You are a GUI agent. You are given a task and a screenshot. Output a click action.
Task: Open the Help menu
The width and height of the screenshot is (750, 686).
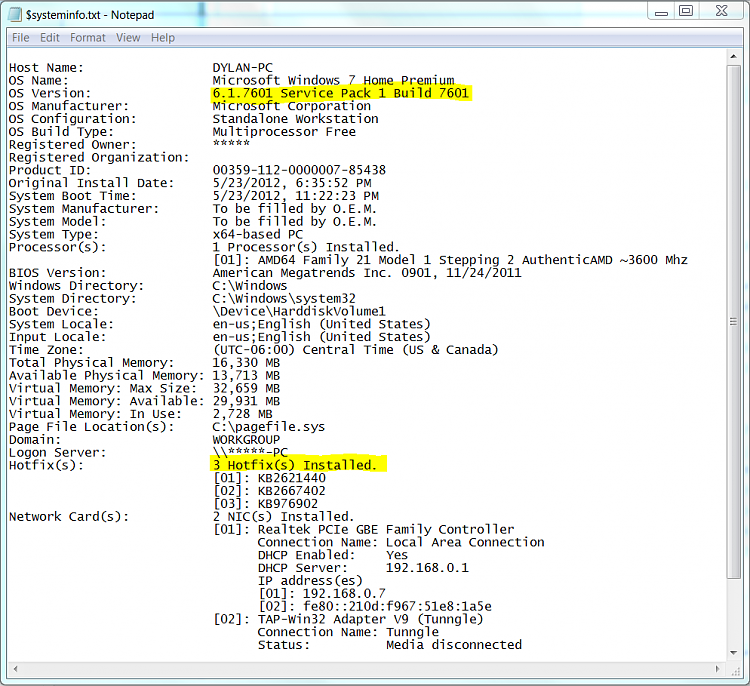(x=163, y=38)
